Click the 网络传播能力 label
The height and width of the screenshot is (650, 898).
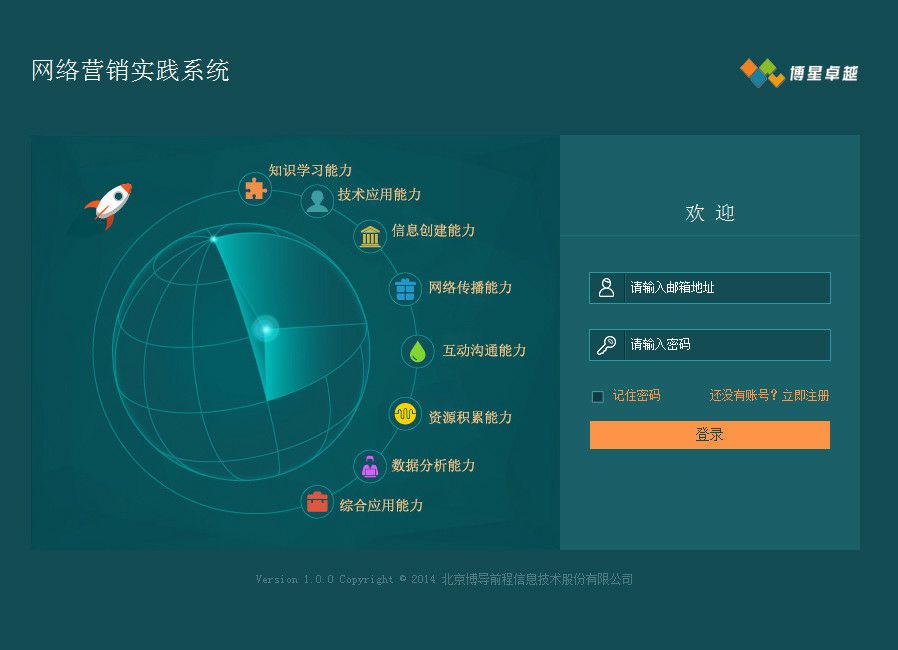point(470,287)
